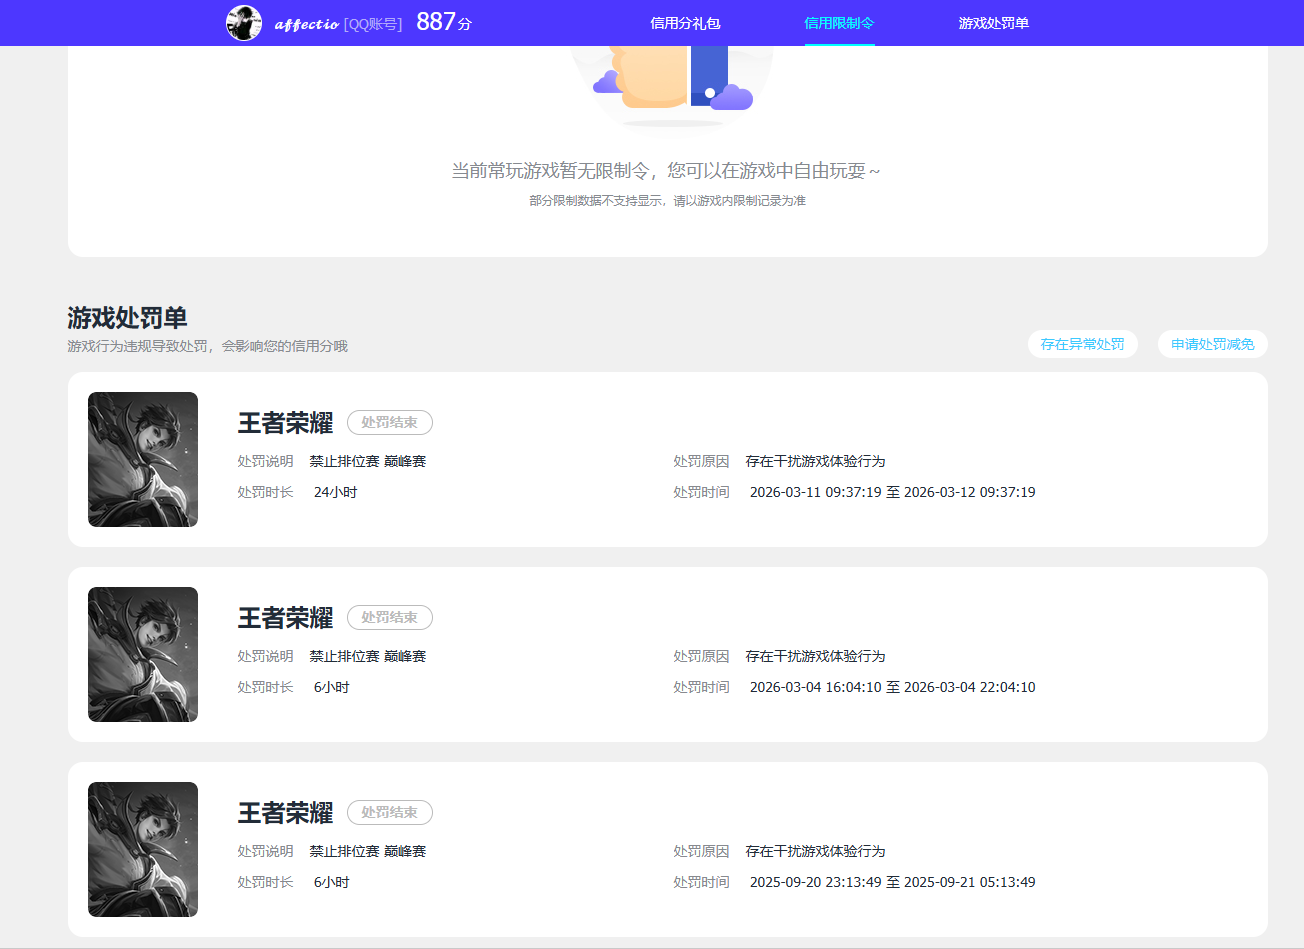The image size is (1304, 949).
Task: Click 禁止排位赛 巅峰赛 on the 24小时 card
Action: (368, 461)
